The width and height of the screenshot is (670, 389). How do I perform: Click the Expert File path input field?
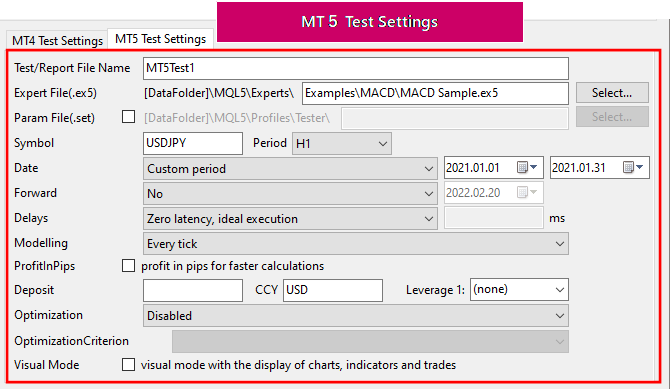click(435, 93)
